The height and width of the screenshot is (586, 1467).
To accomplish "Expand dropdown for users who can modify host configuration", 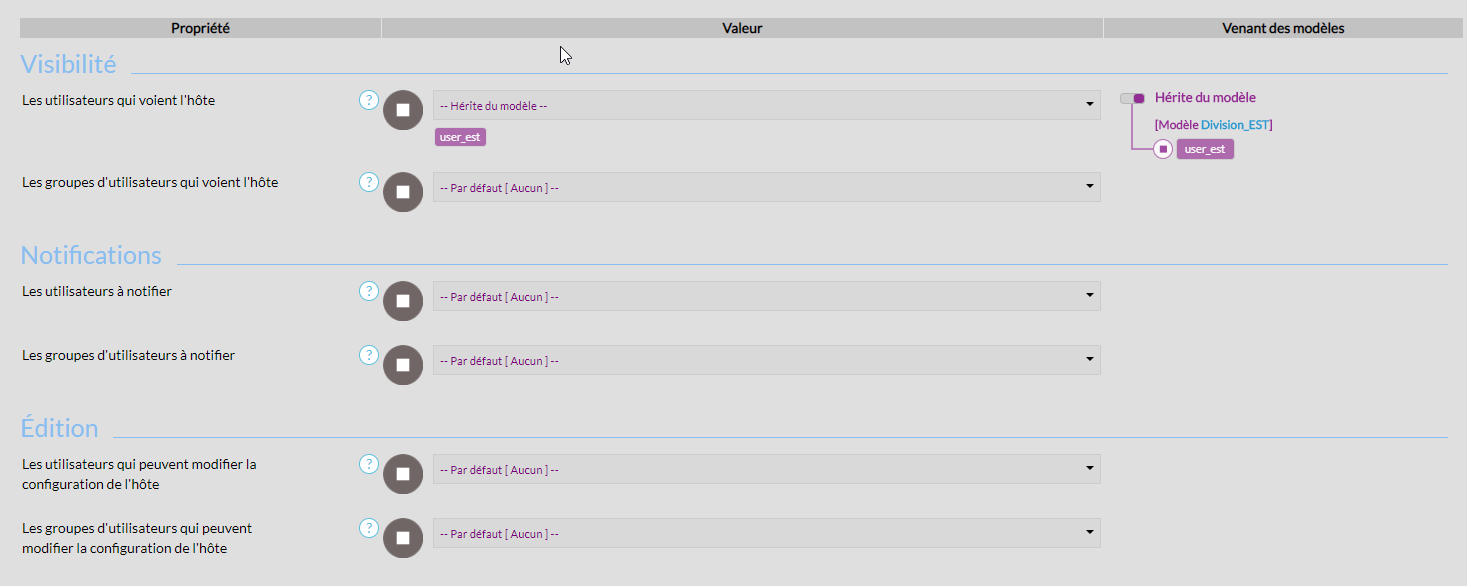I will click(766, 469).
